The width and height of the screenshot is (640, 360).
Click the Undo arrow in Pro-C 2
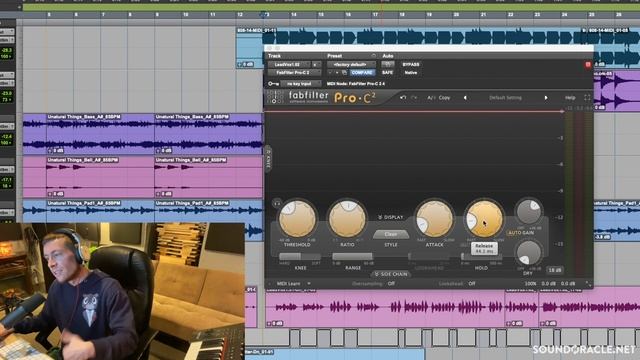pyautogui.click(x=403, y=98)
